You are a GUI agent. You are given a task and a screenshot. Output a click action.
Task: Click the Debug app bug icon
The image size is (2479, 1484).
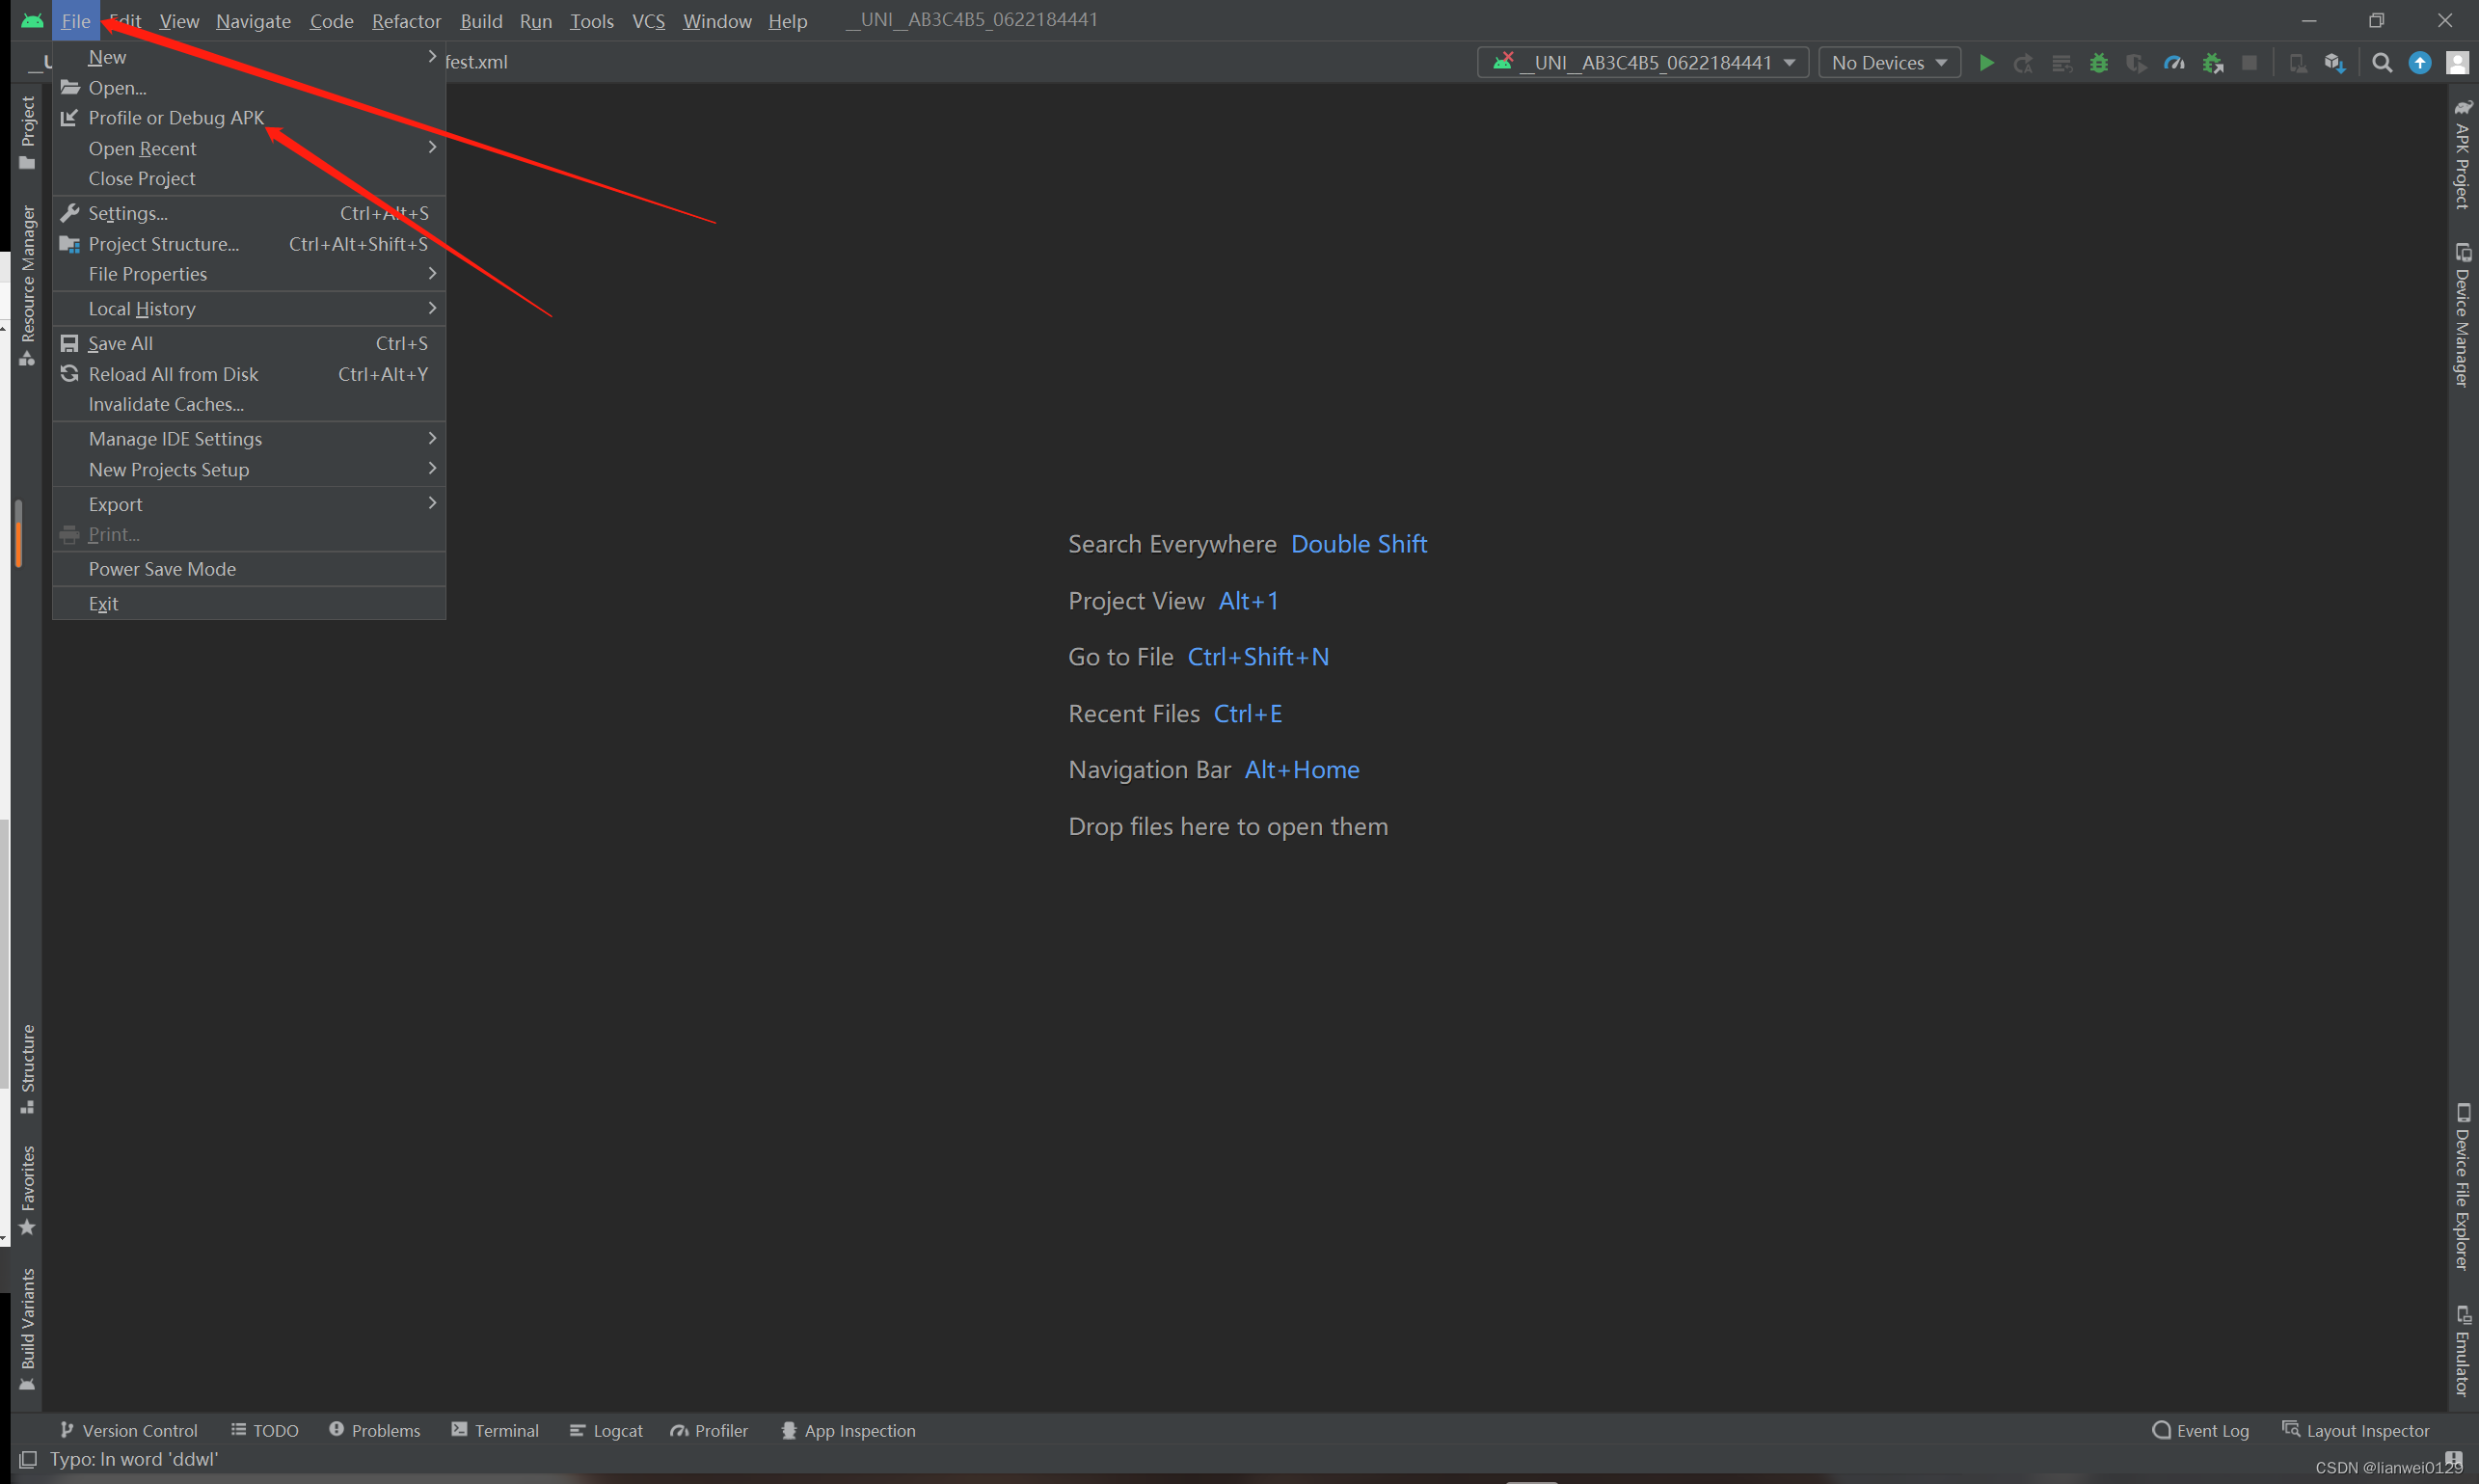pyautogui.click(x=2099, y=63)
